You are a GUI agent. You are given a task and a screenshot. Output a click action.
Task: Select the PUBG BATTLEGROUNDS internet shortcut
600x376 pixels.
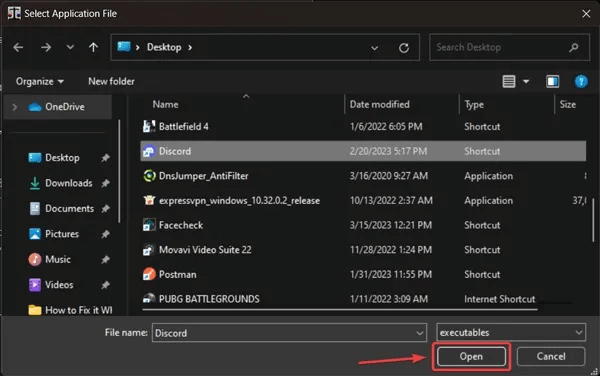363,298
